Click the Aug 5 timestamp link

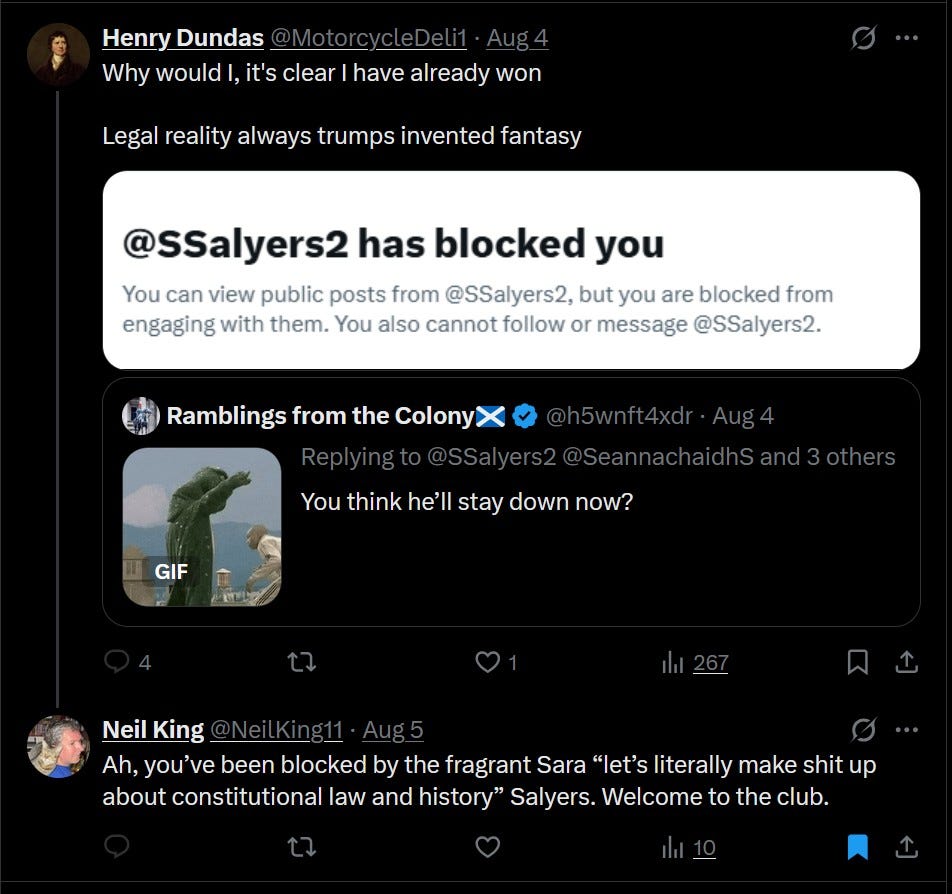[x=392, y=729]
